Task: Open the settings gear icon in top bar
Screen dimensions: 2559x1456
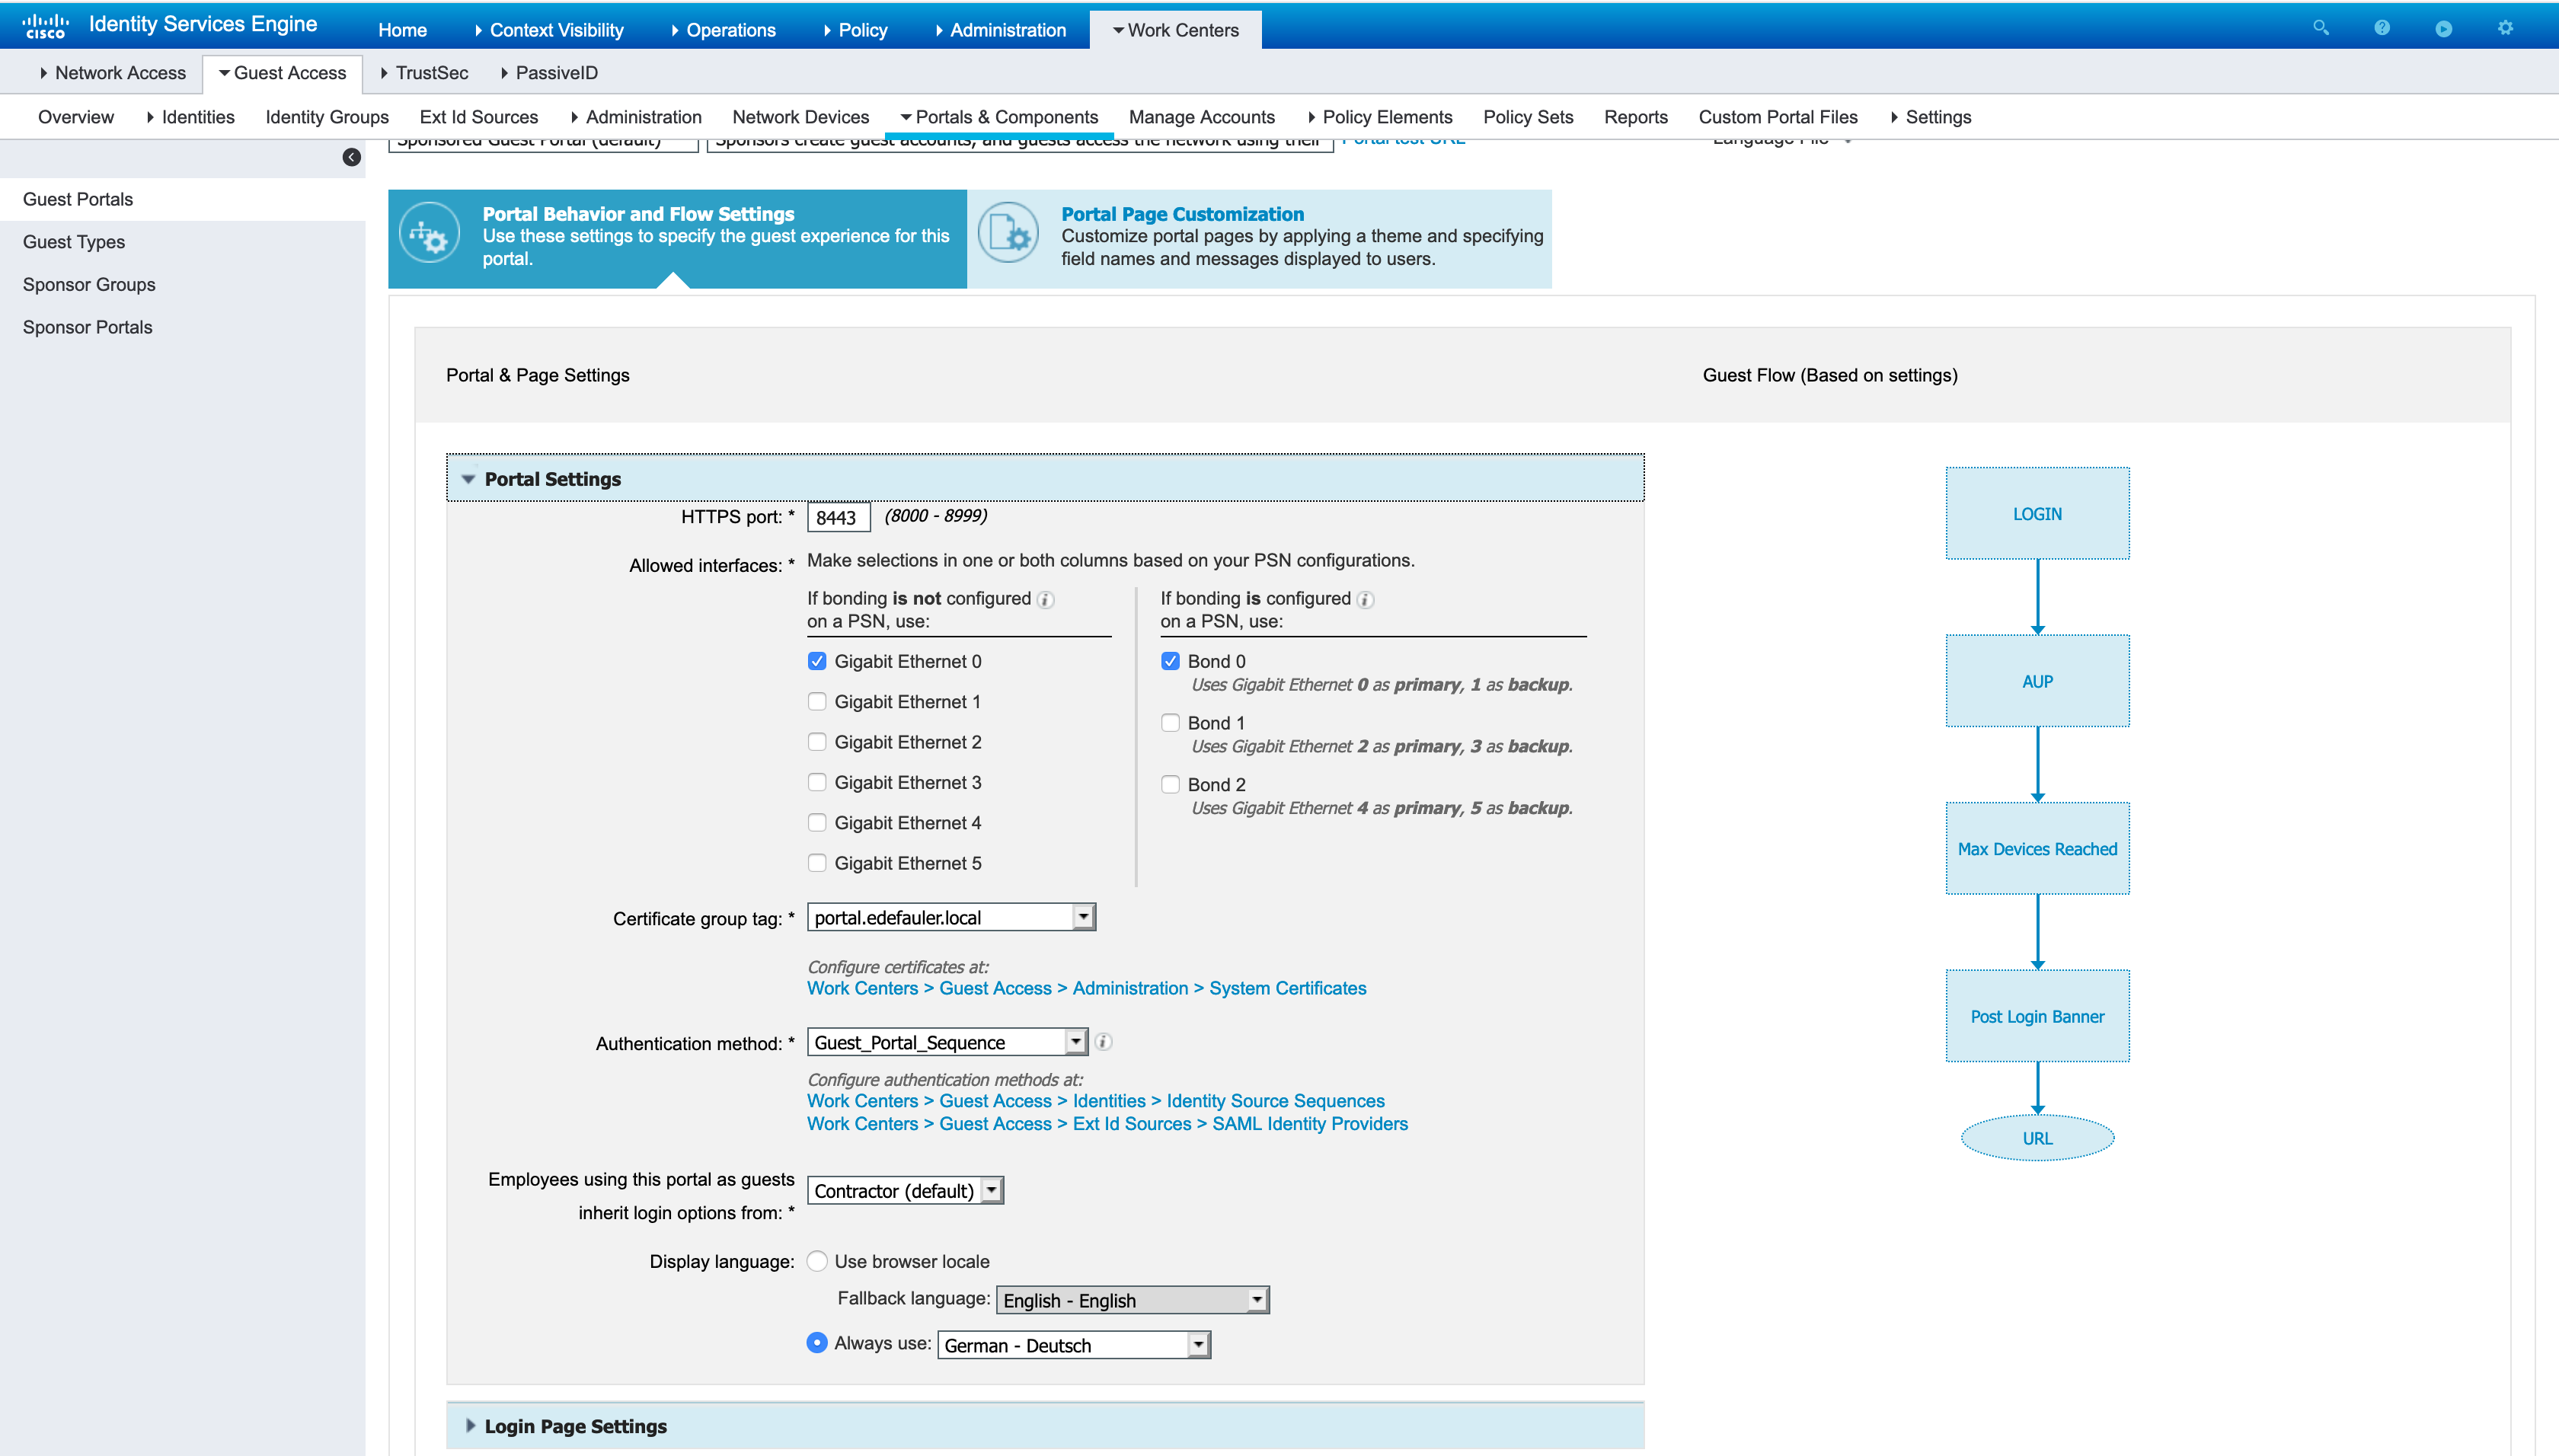Action: [x=2505, y=28]
